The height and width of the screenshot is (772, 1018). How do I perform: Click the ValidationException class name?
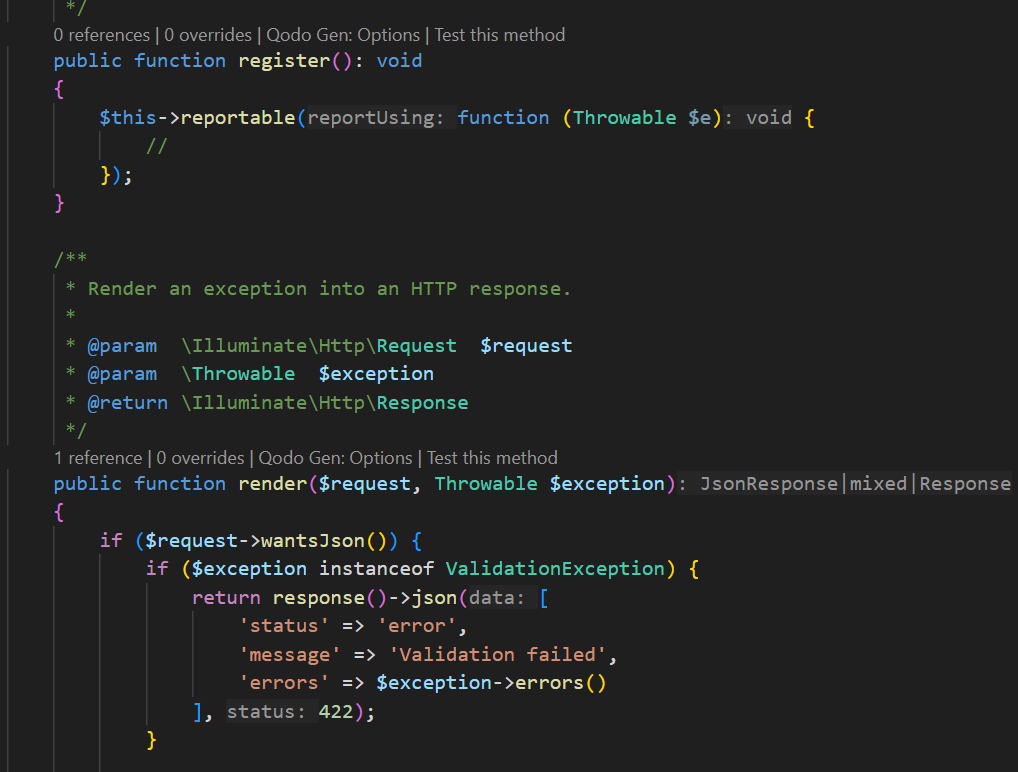pos(554,569)
